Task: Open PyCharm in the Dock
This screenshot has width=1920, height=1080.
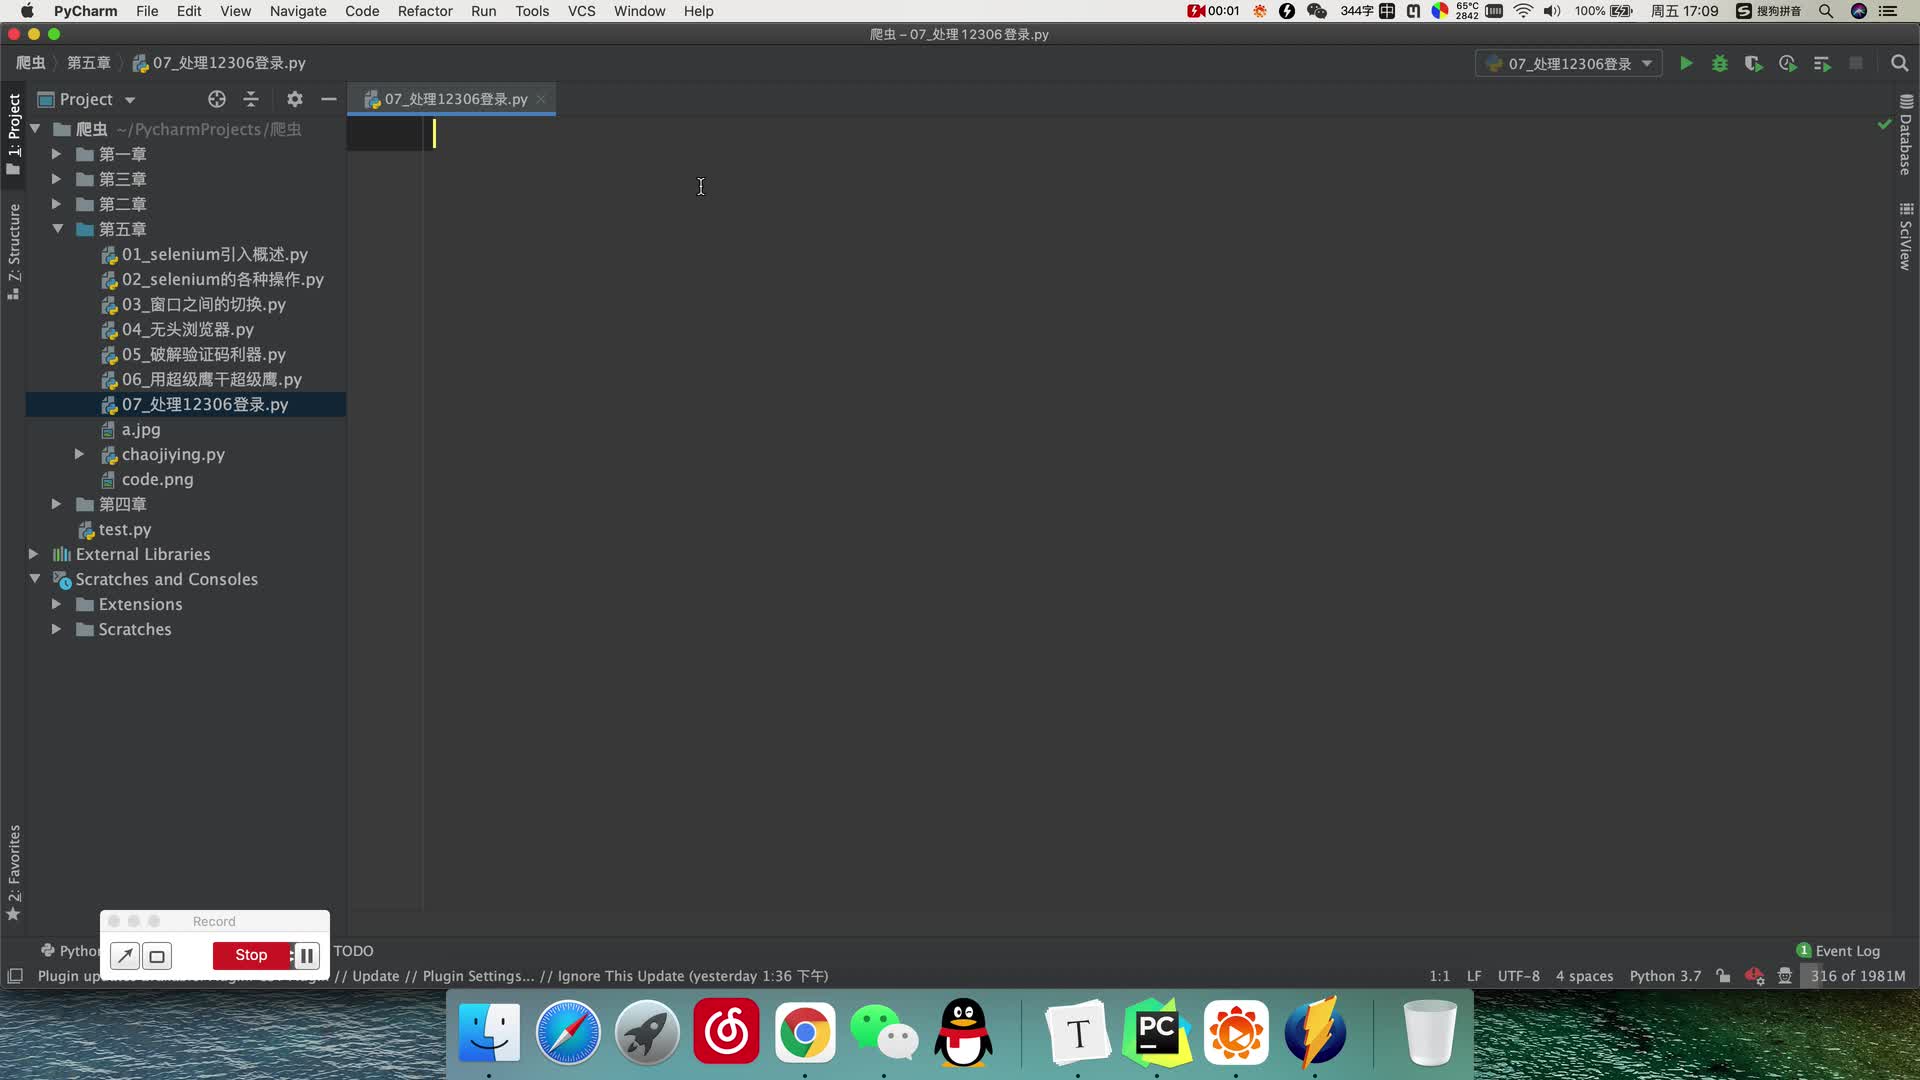Action: [1157, 1032]
